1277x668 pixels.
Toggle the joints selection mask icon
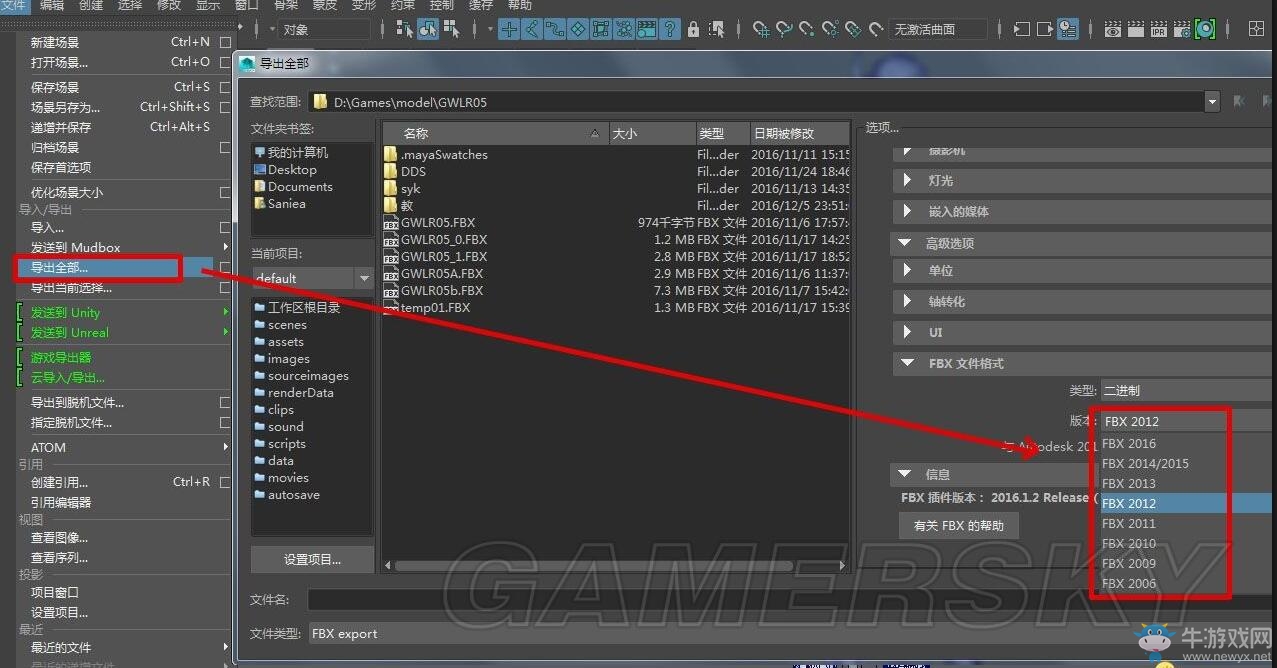click(x=532, y=29)
